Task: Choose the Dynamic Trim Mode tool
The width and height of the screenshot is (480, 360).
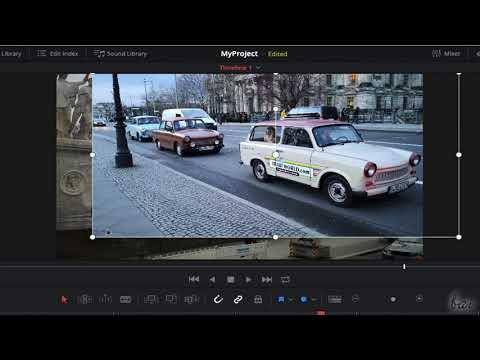Action: click(x=105, y=299)
